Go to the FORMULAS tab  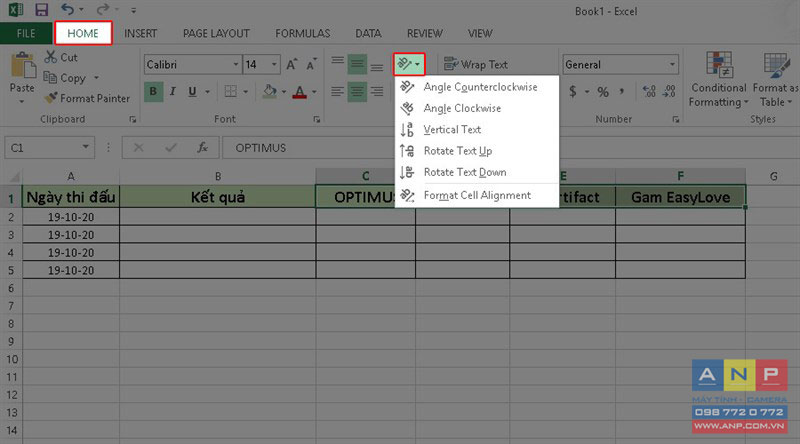click(303, 34)
